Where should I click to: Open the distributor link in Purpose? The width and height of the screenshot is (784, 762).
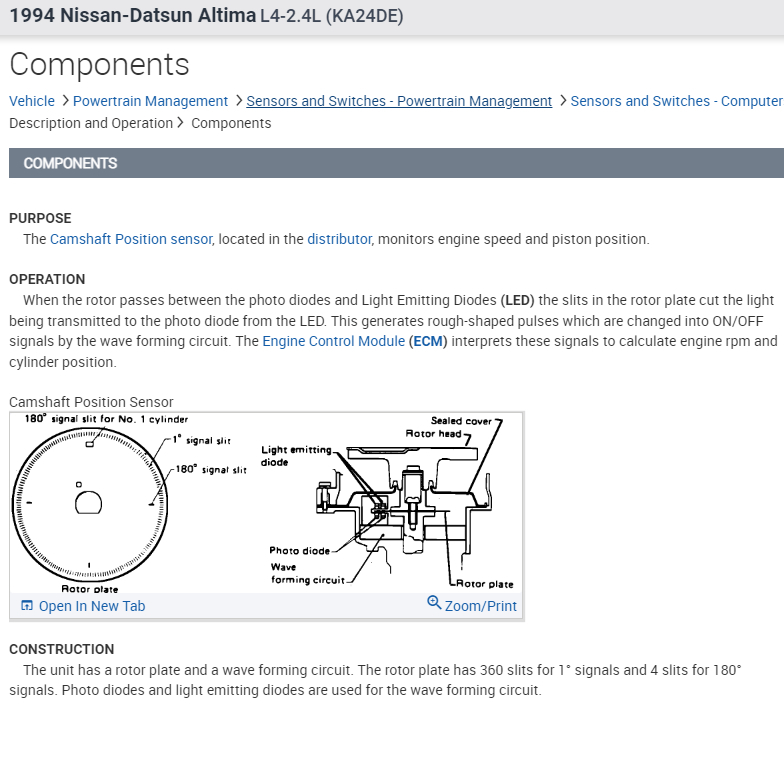click(339, 239)
